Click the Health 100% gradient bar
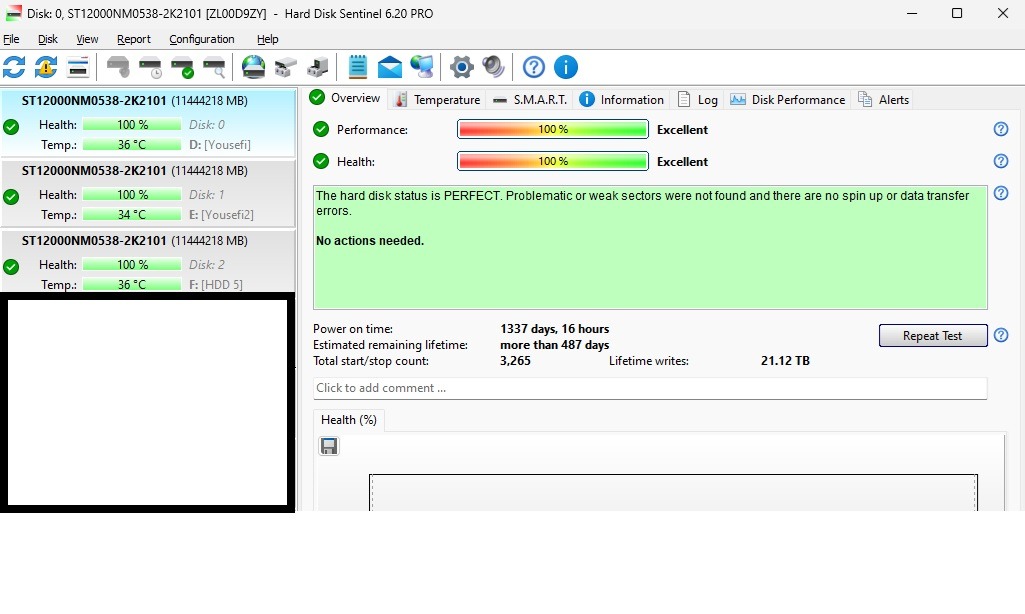 (552, 161)
